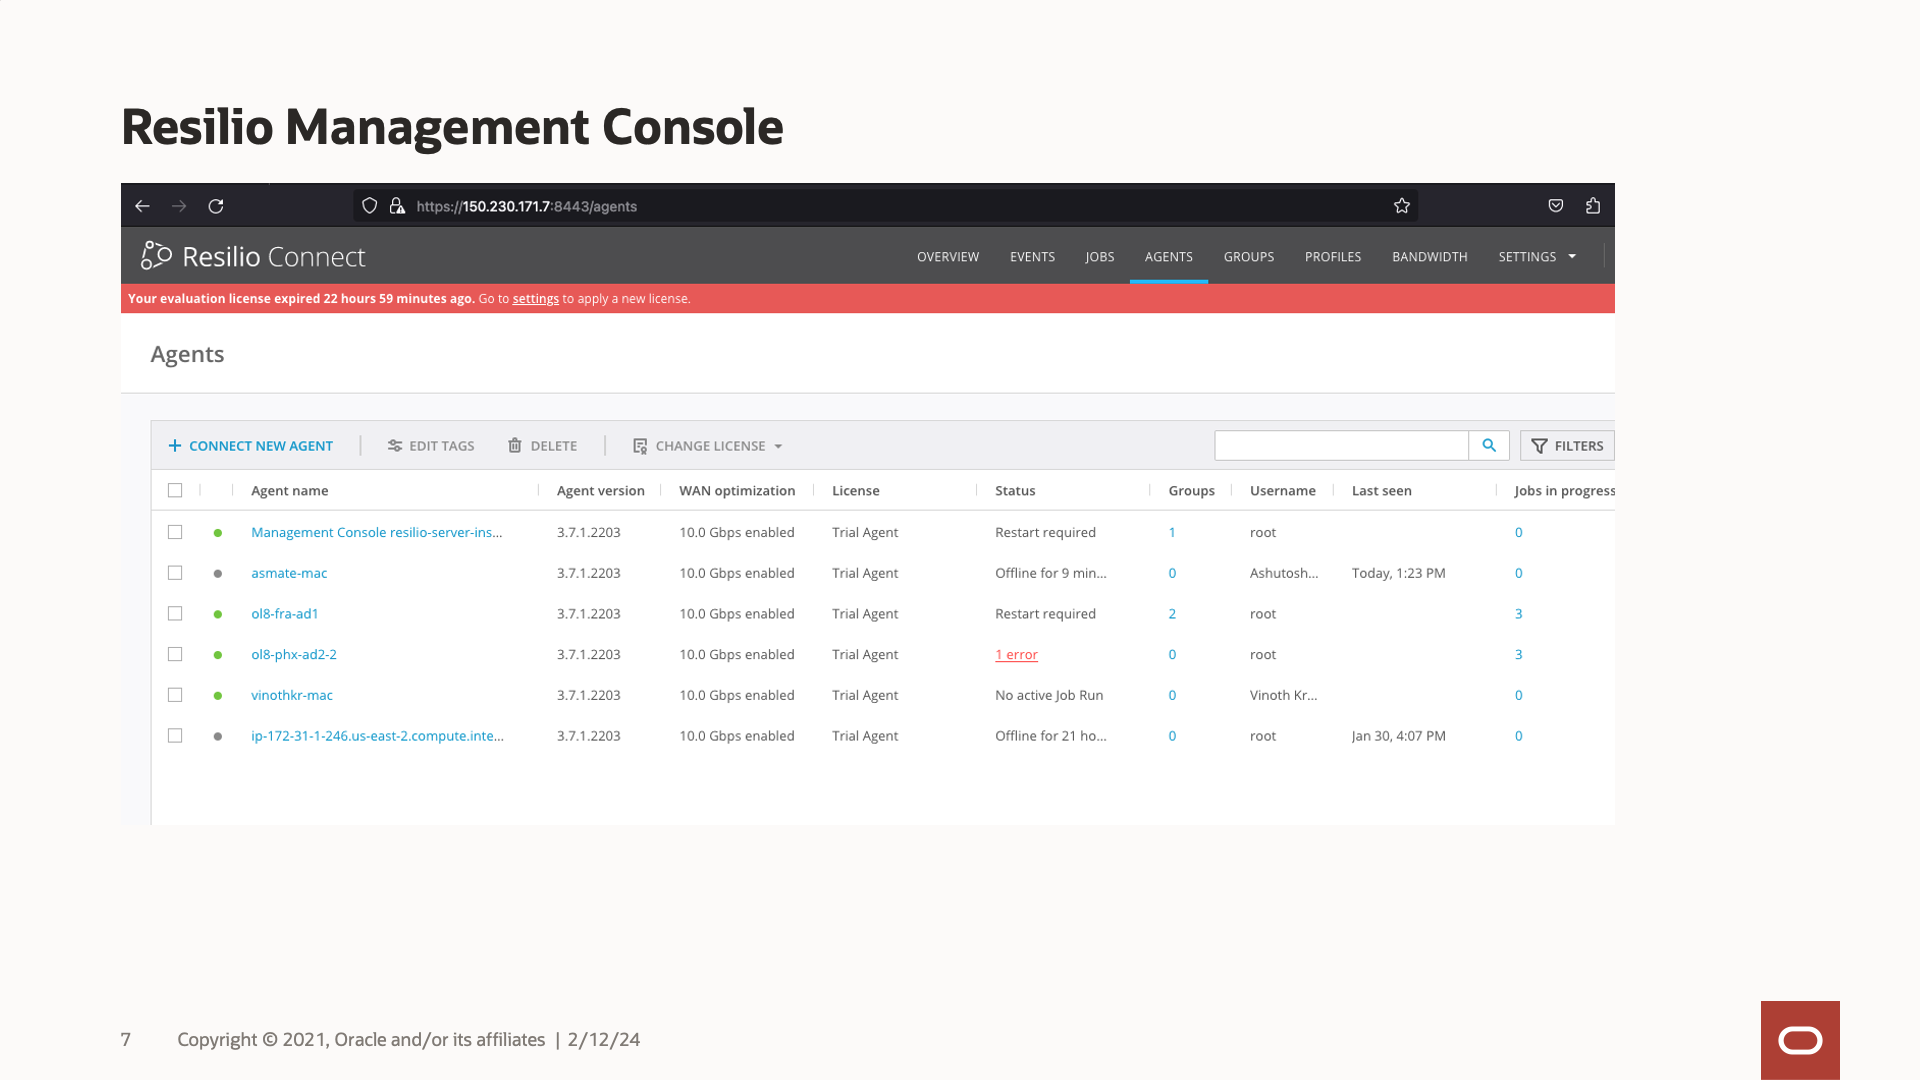Select the Edit Tags icon
Image resolution: width=1920 pixels, height=1080 pixels.
[395, 445]
